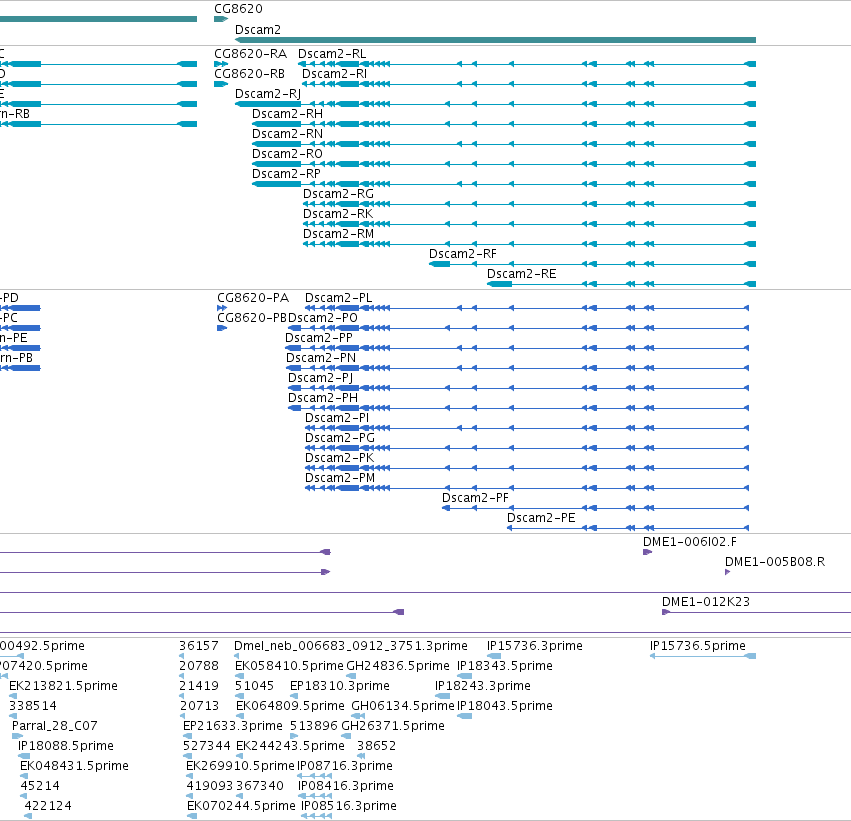Click IP08516.3prime EST label
This screenshot has height=821, width=851.
click(x=349, y=806)
